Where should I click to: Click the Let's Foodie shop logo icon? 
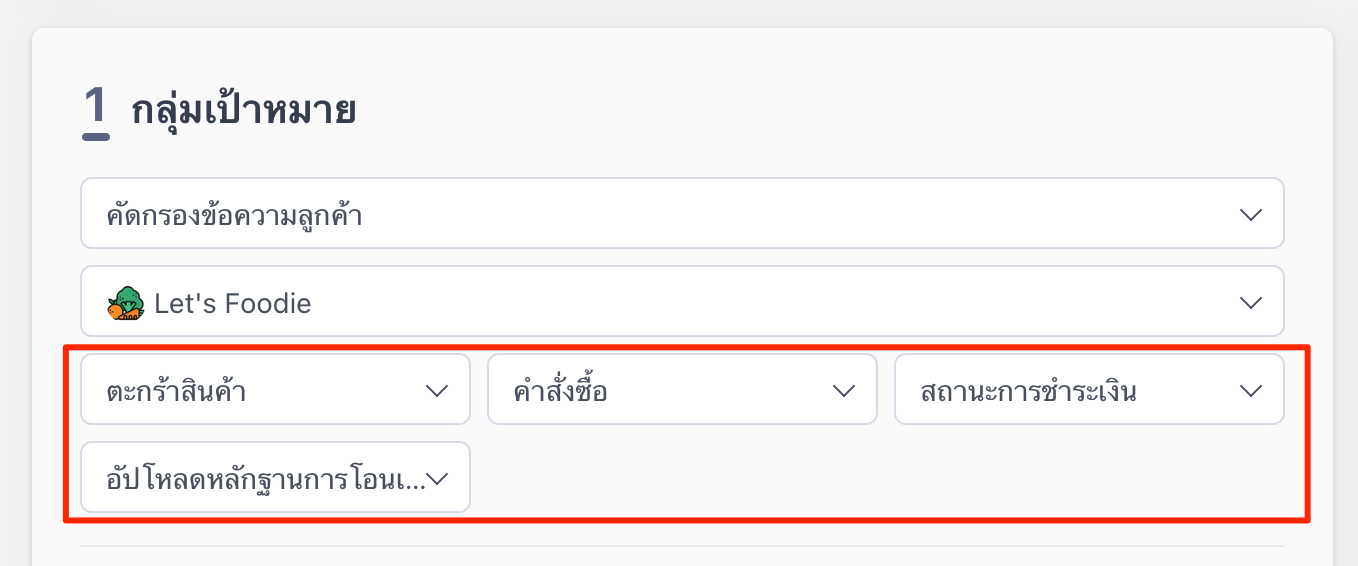point(126,303)
